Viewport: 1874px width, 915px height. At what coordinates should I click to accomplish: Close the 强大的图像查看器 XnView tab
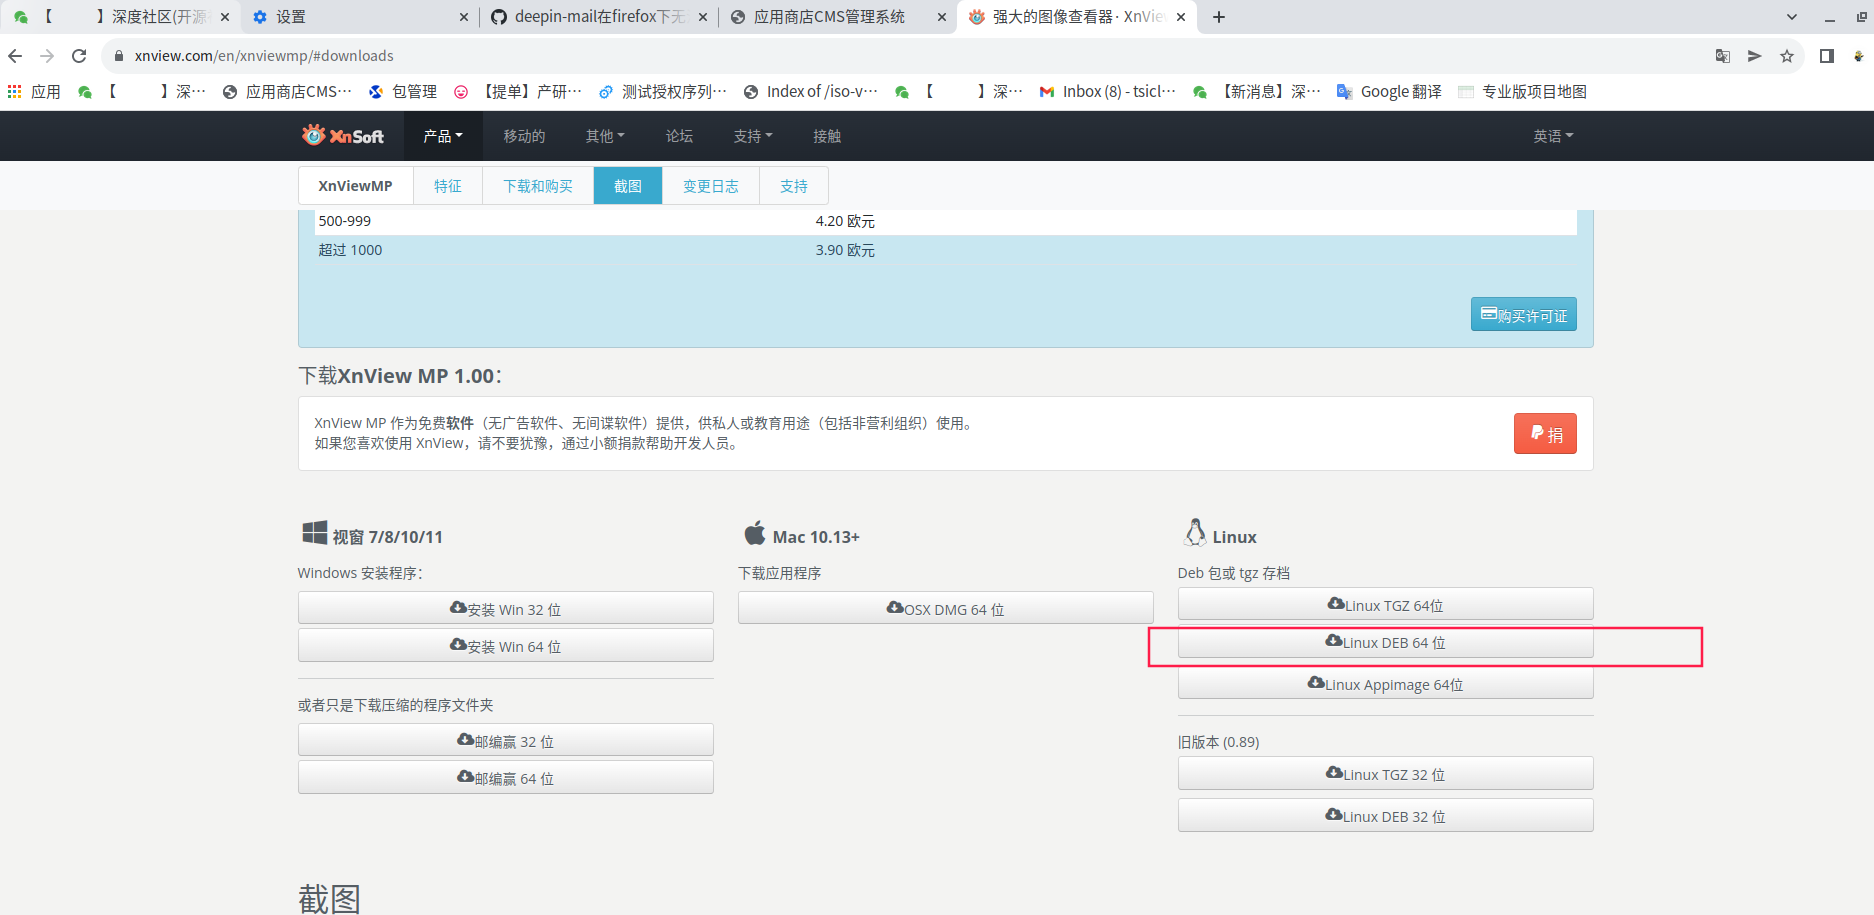coord(1181,17)
